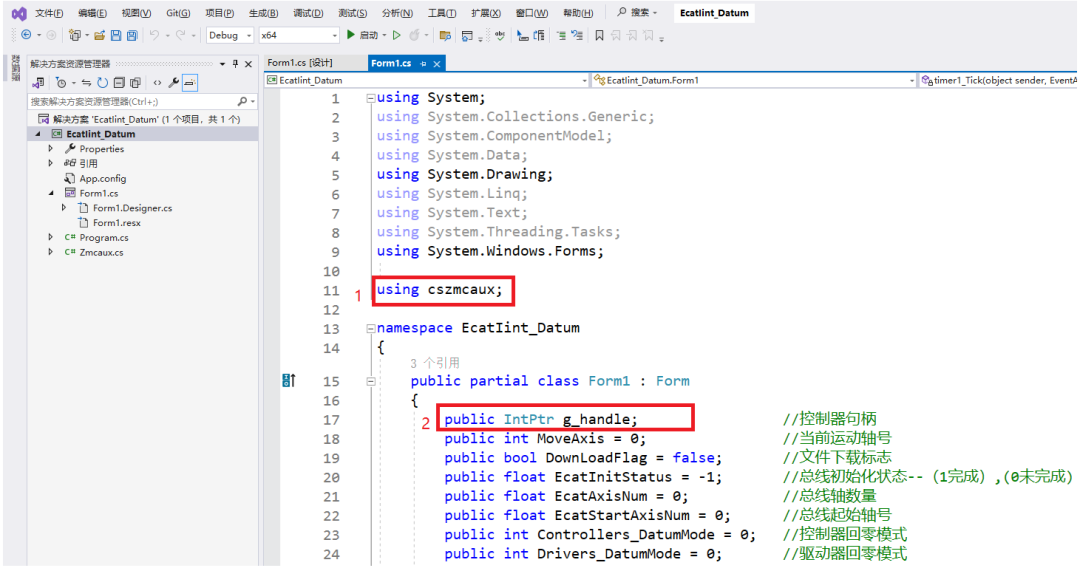Image resolution: width=1080 pixels, height=571 pixels.
Task: Open the 调试(D) menu
Action: 308,13
